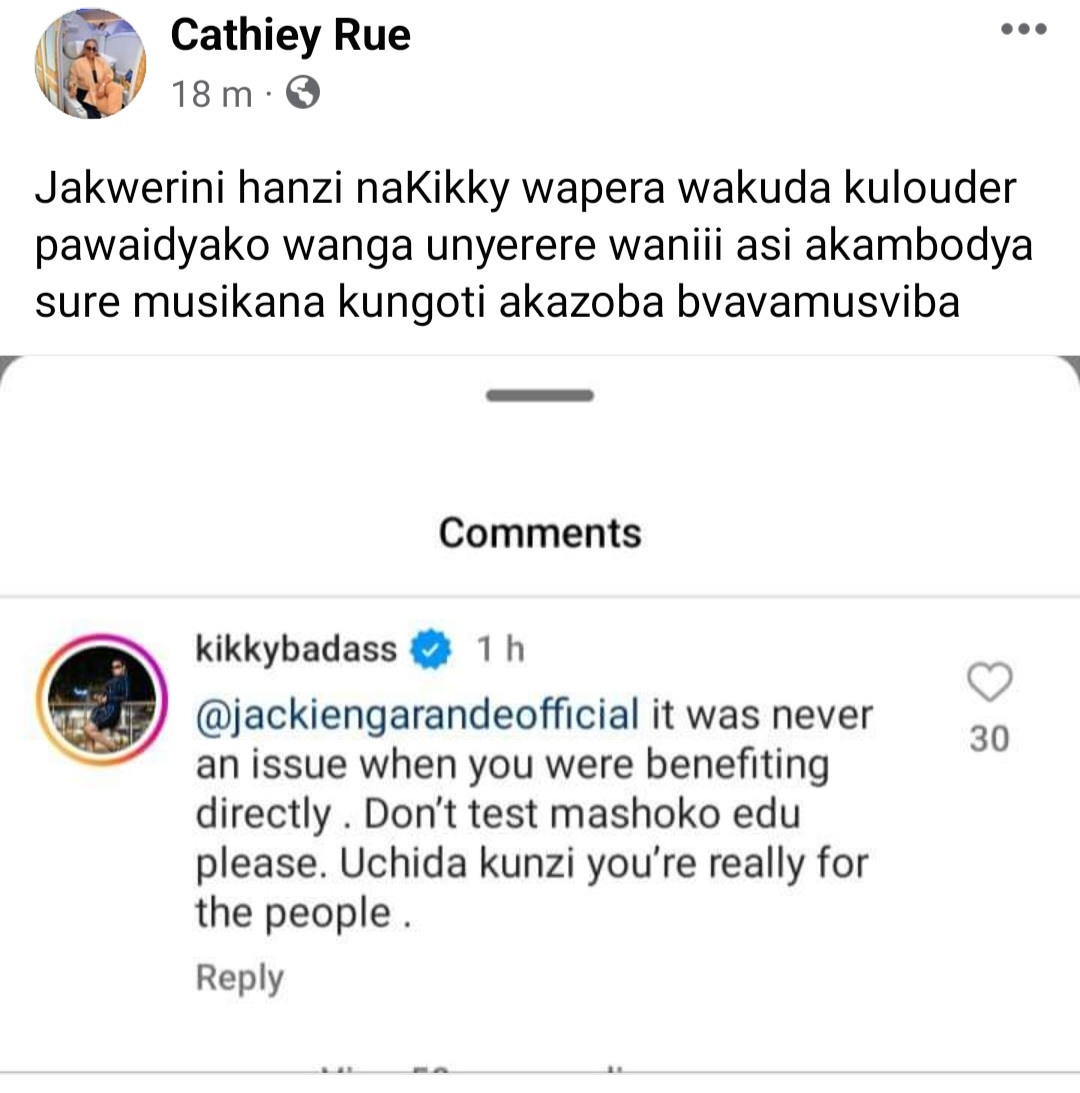Open the three-dot post options menu
This screenshot has height=1093, width=1080.
[x=1024, y=29]
